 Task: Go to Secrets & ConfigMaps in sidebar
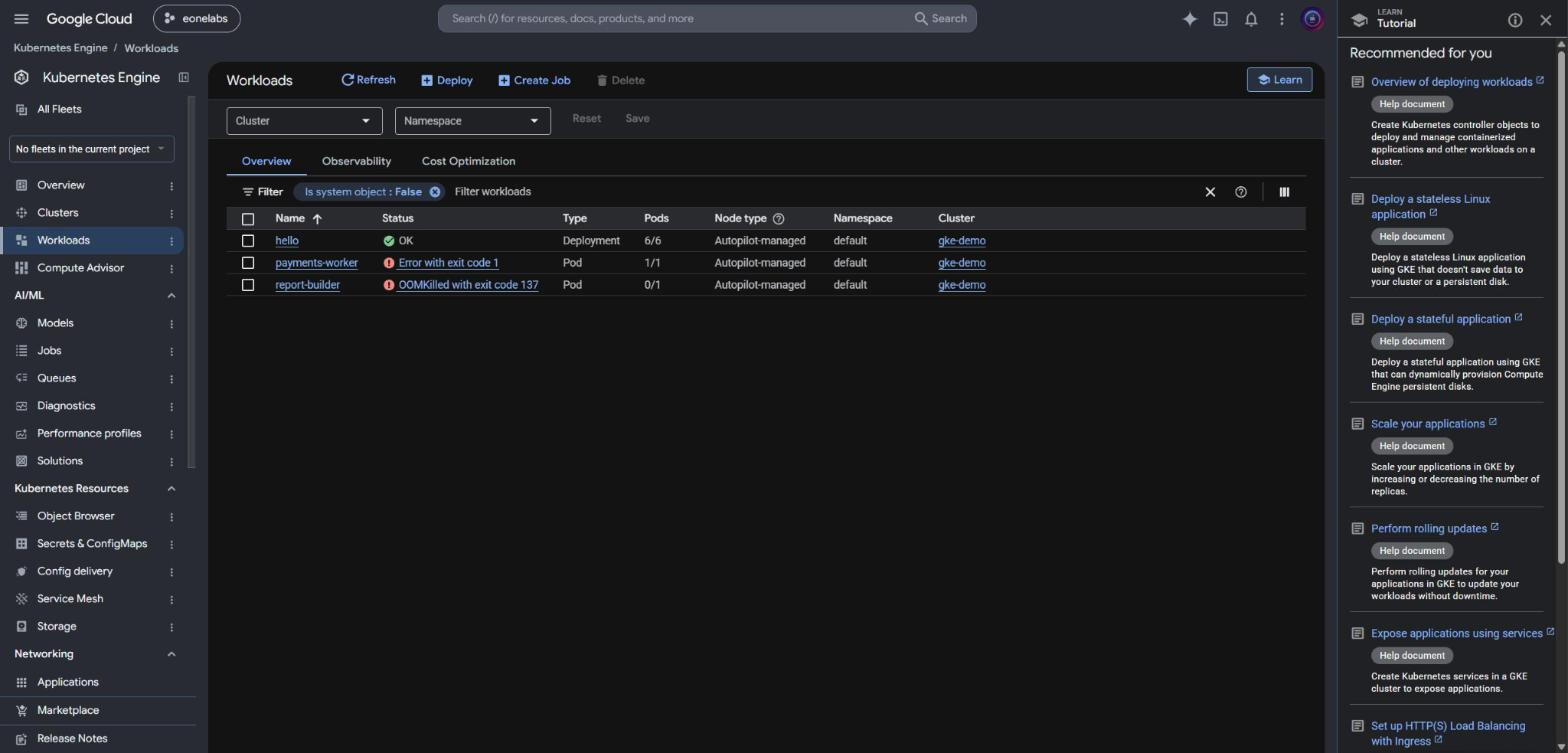pos(92,544)
